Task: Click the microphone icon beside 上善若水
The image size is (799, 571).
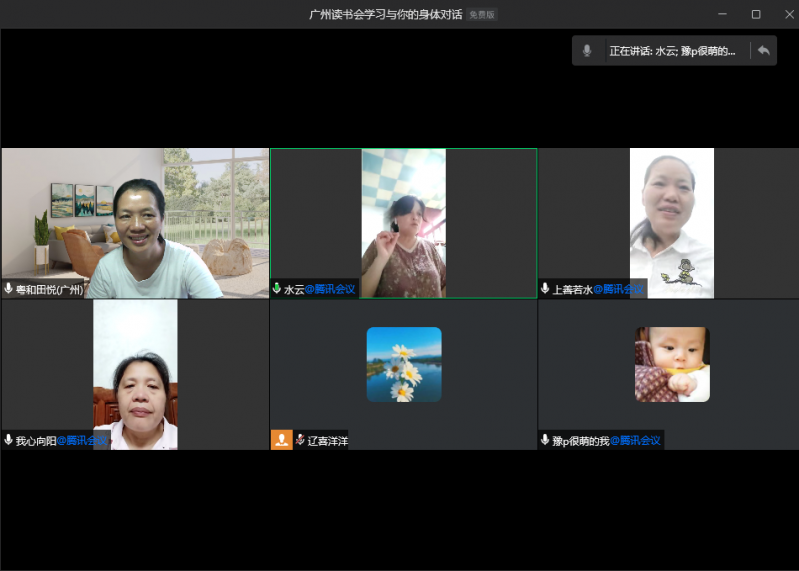Action: coord(545,289)
